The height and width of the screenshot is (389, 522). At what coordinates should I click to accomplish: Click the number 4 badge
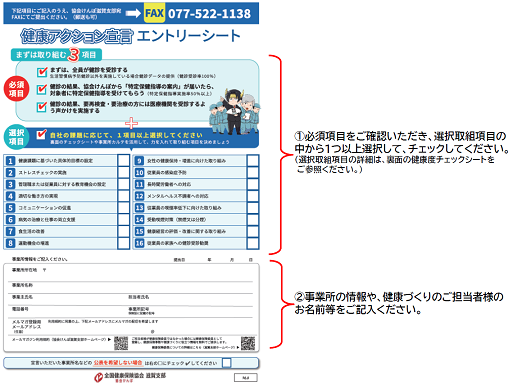10,196
